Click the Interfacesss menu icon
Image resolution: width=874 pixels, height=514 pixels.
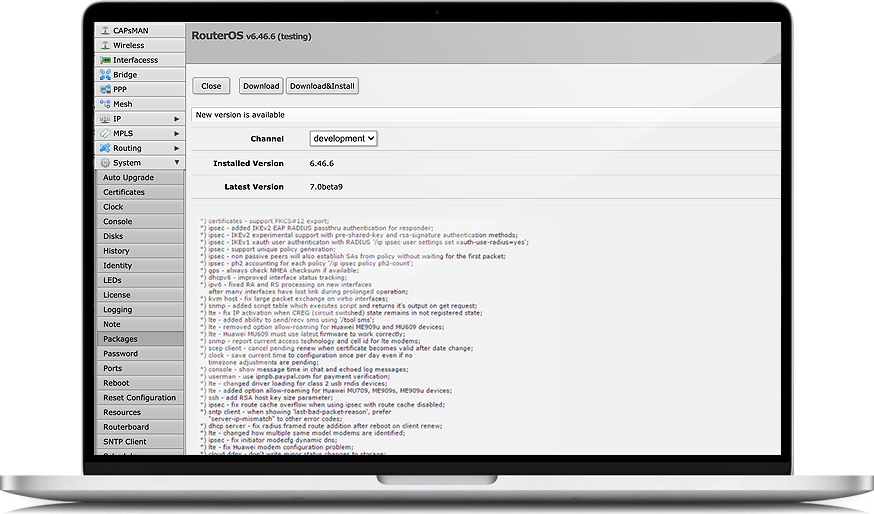tap(105, 60)
